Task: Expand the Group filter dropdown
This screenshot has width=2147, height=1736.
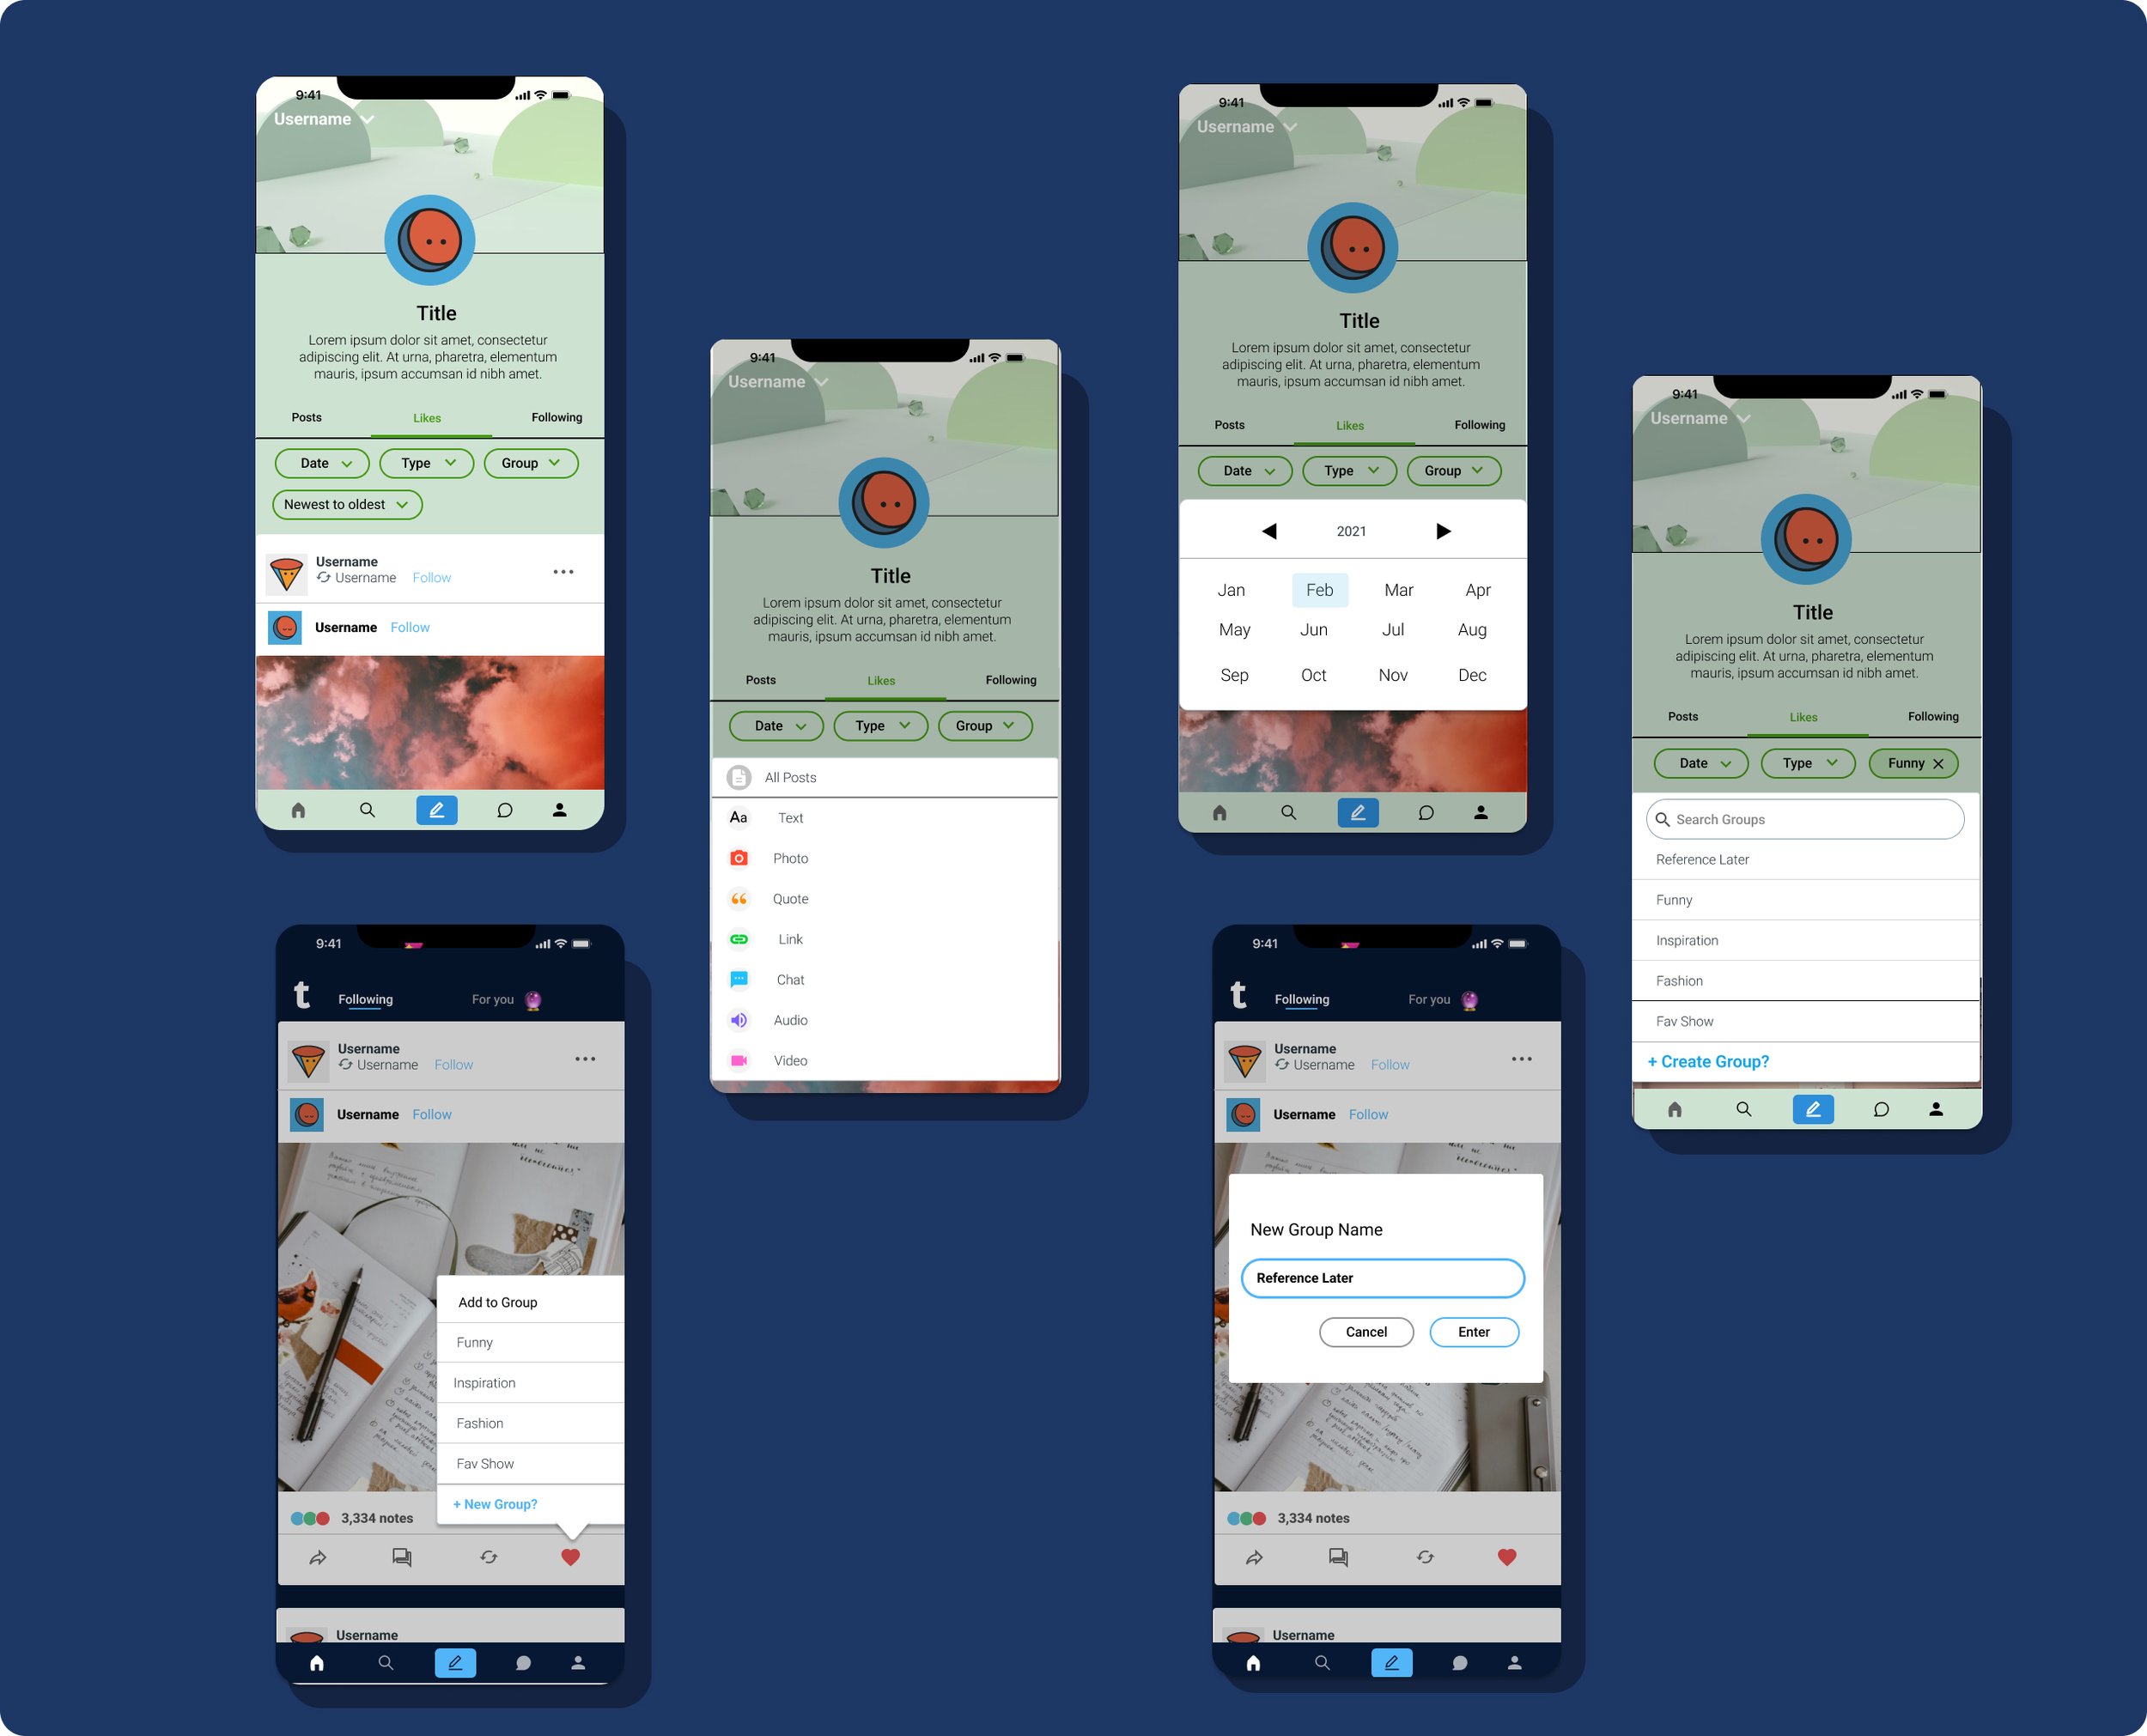Action: (x=530, y=463)
